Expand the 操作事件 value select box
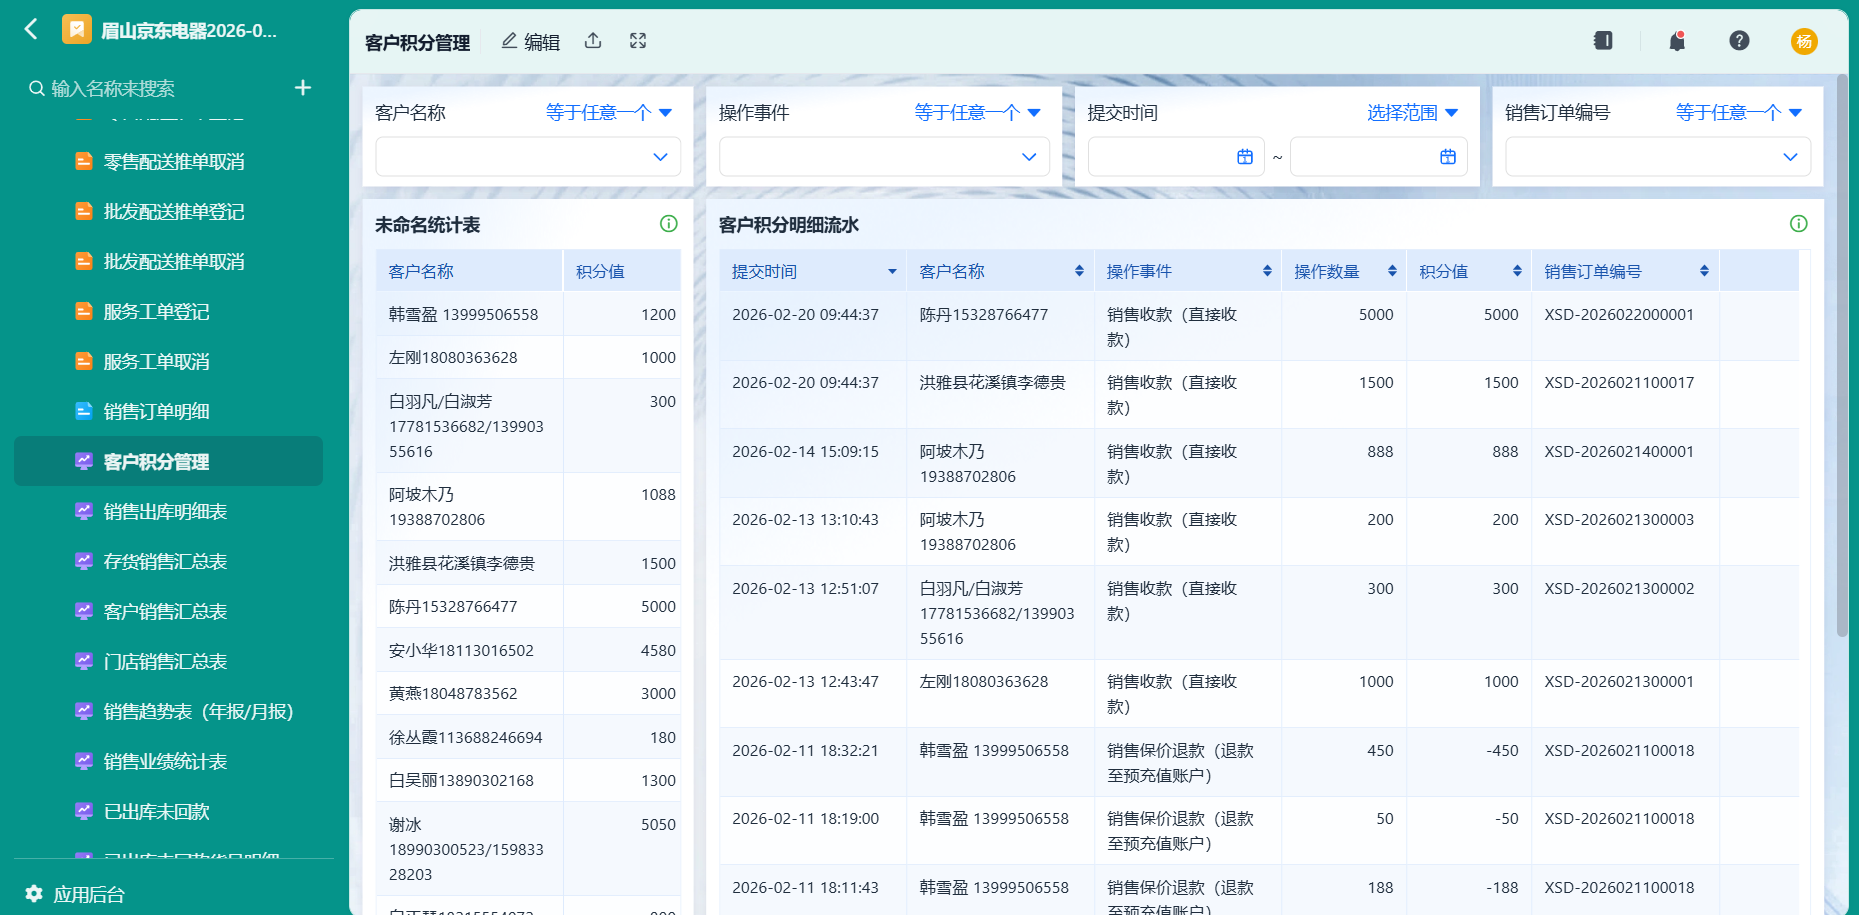 click(884, 157)
